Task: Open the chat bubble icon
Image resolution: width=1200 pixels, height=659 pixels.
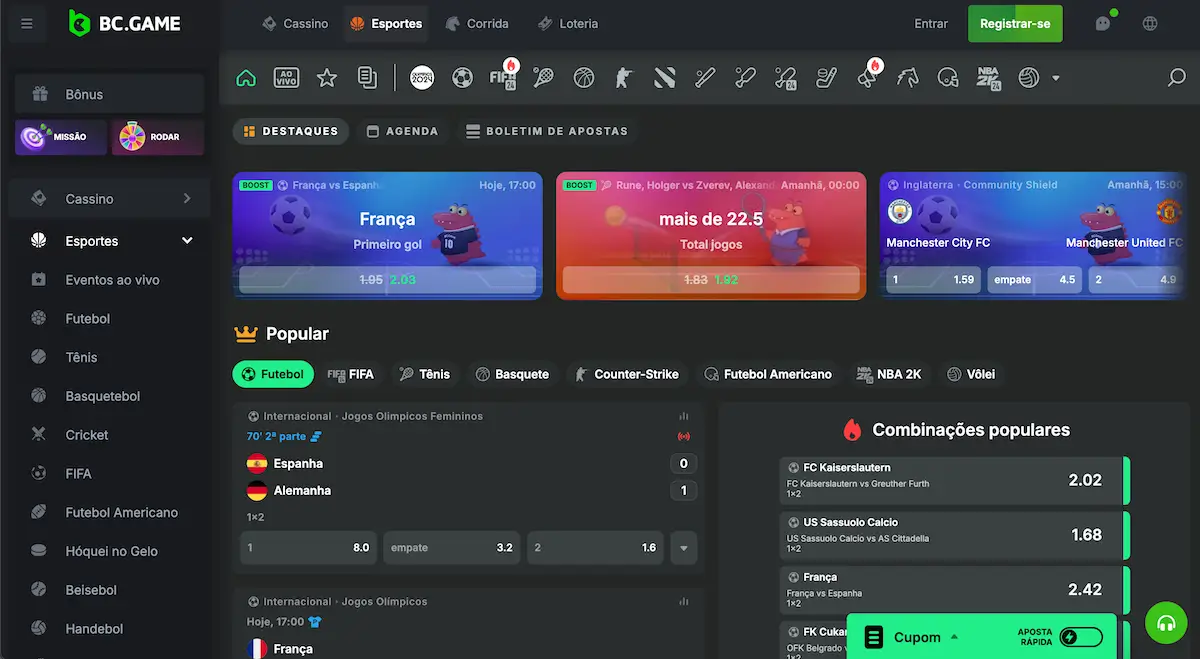Action: tap(1103, 24)
